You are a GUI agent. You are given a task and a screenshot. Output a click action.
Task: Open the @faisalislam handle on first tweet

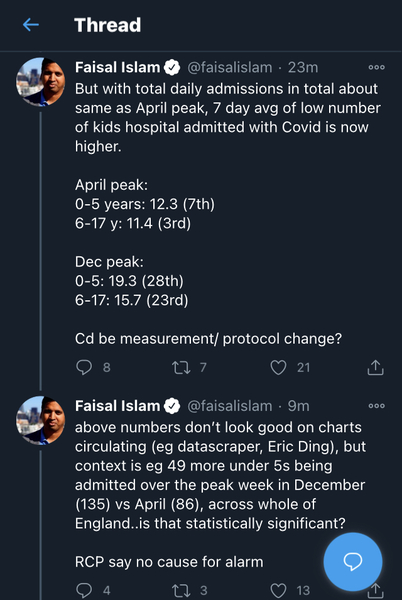click(x=229, y=67)
